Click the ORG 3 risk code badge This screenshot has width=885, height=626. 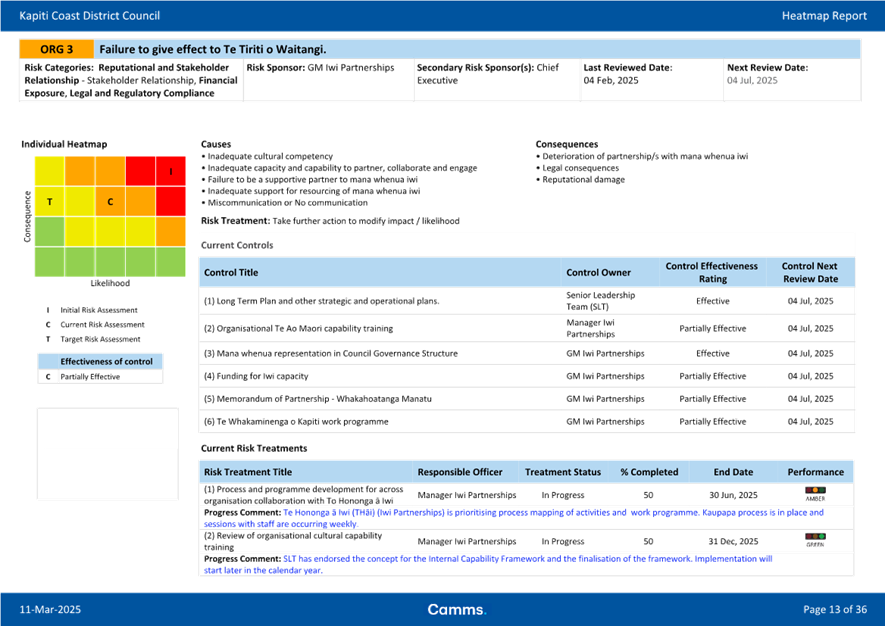tap(56, 49)
